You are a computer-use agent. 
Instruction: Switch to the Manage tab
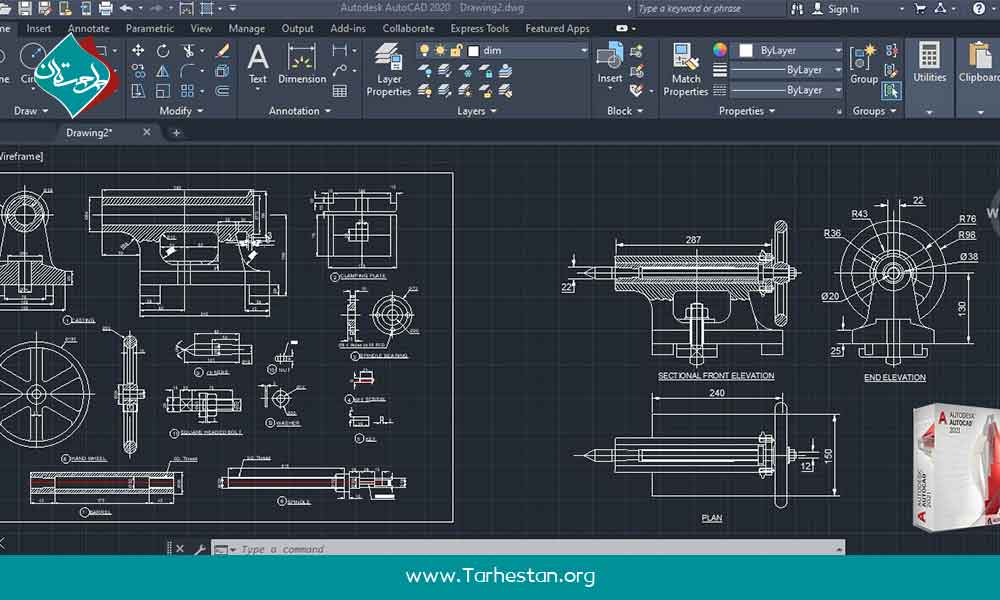[x=246, y=29]
